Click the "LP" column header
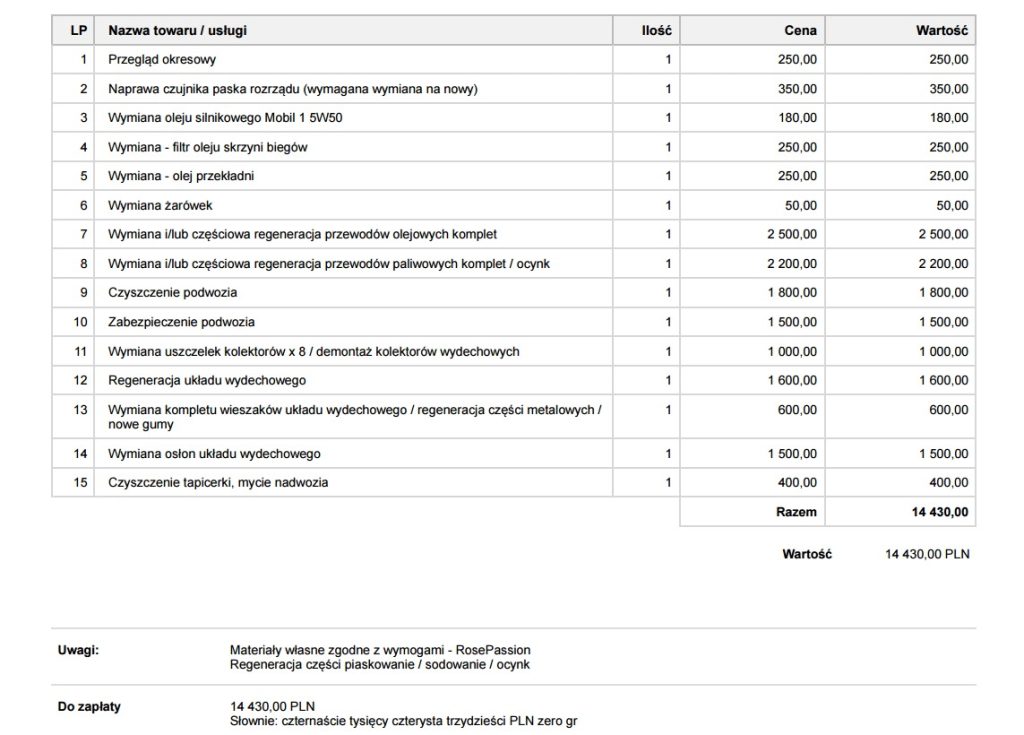Screen dimensions: 1024x735 (78, 31)
